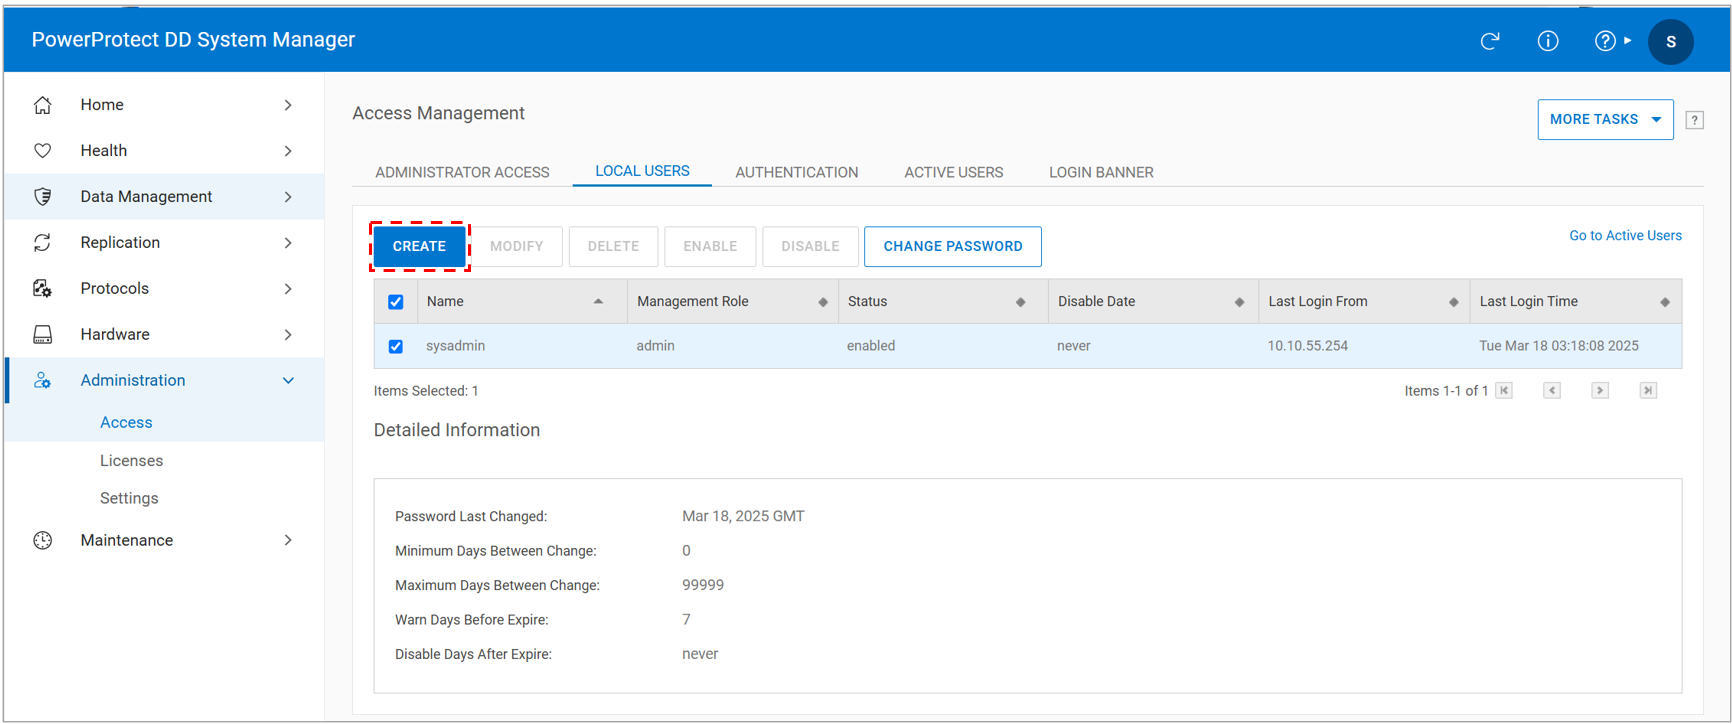Viewport: 1732px width, 724px height.
Task: Click the 'enabled' status cell
Action: tap(871, 346)
